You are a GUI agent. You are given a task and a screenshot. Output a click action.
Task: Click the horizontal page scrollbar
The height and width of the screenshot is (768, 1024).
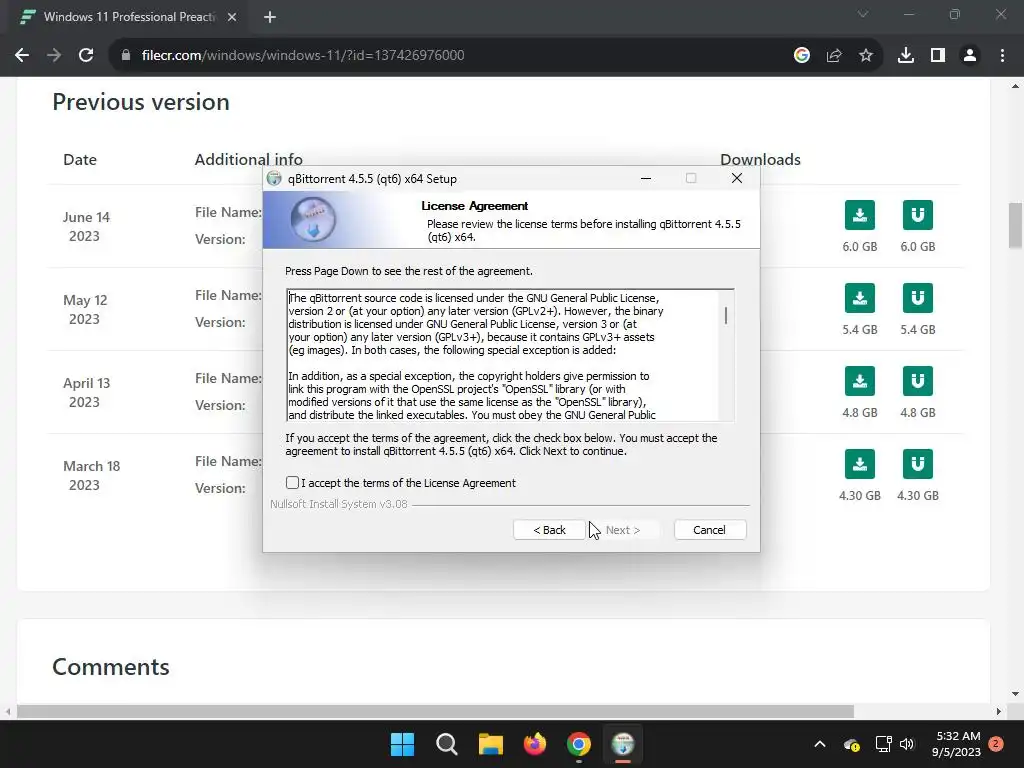pos(435,711)
